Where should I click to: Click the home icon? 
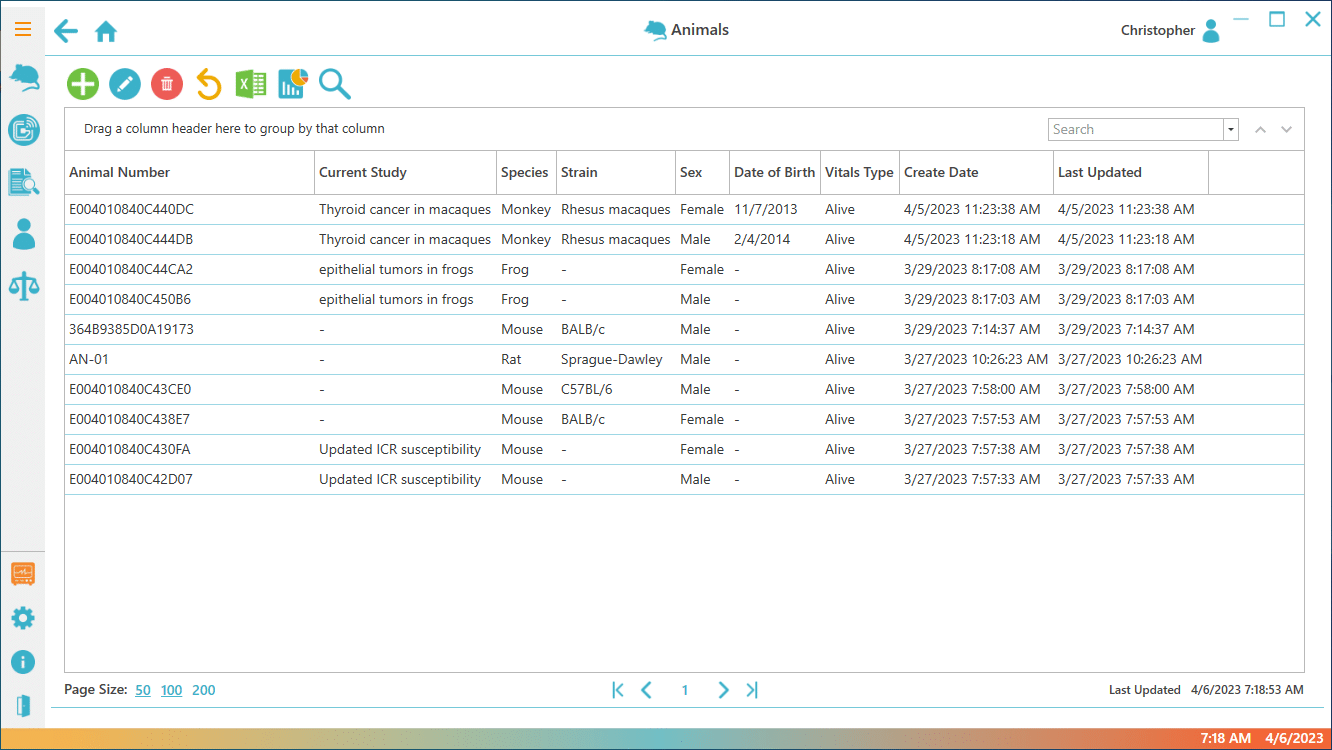pyautogui.click(x=106, y=32)
